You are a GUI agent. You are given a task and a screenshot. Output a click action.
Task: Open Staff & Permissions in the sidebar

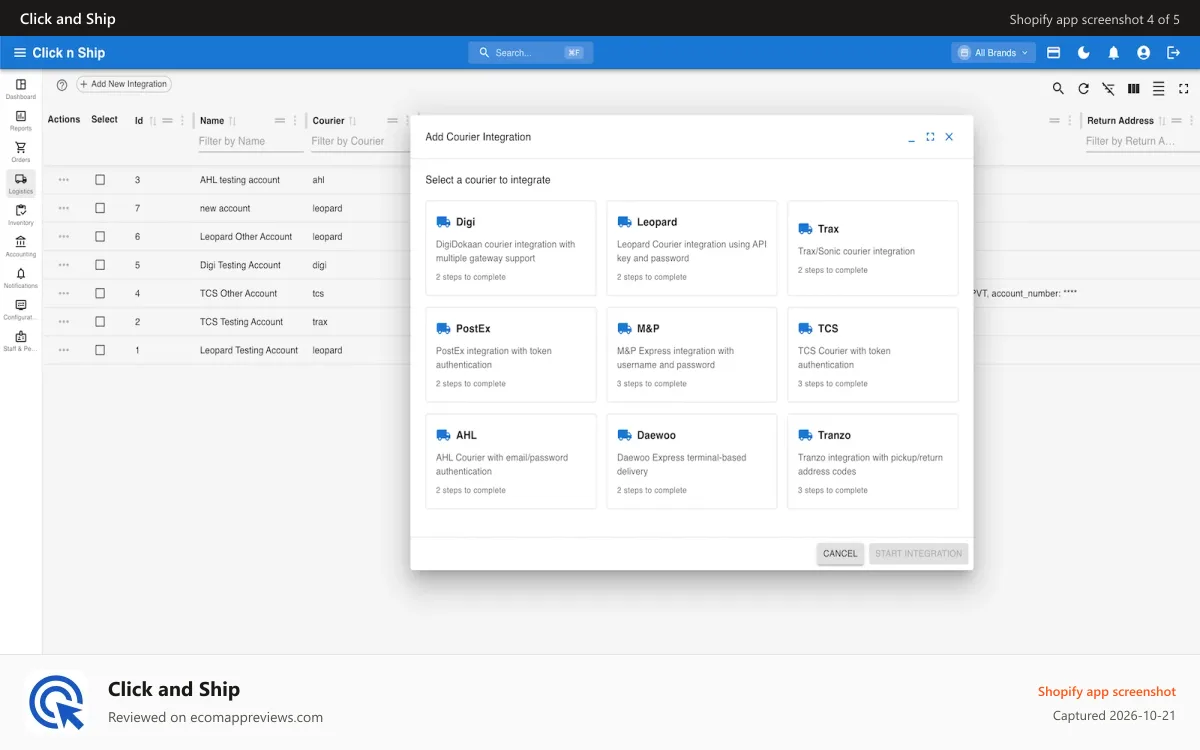tap(21, 341)
